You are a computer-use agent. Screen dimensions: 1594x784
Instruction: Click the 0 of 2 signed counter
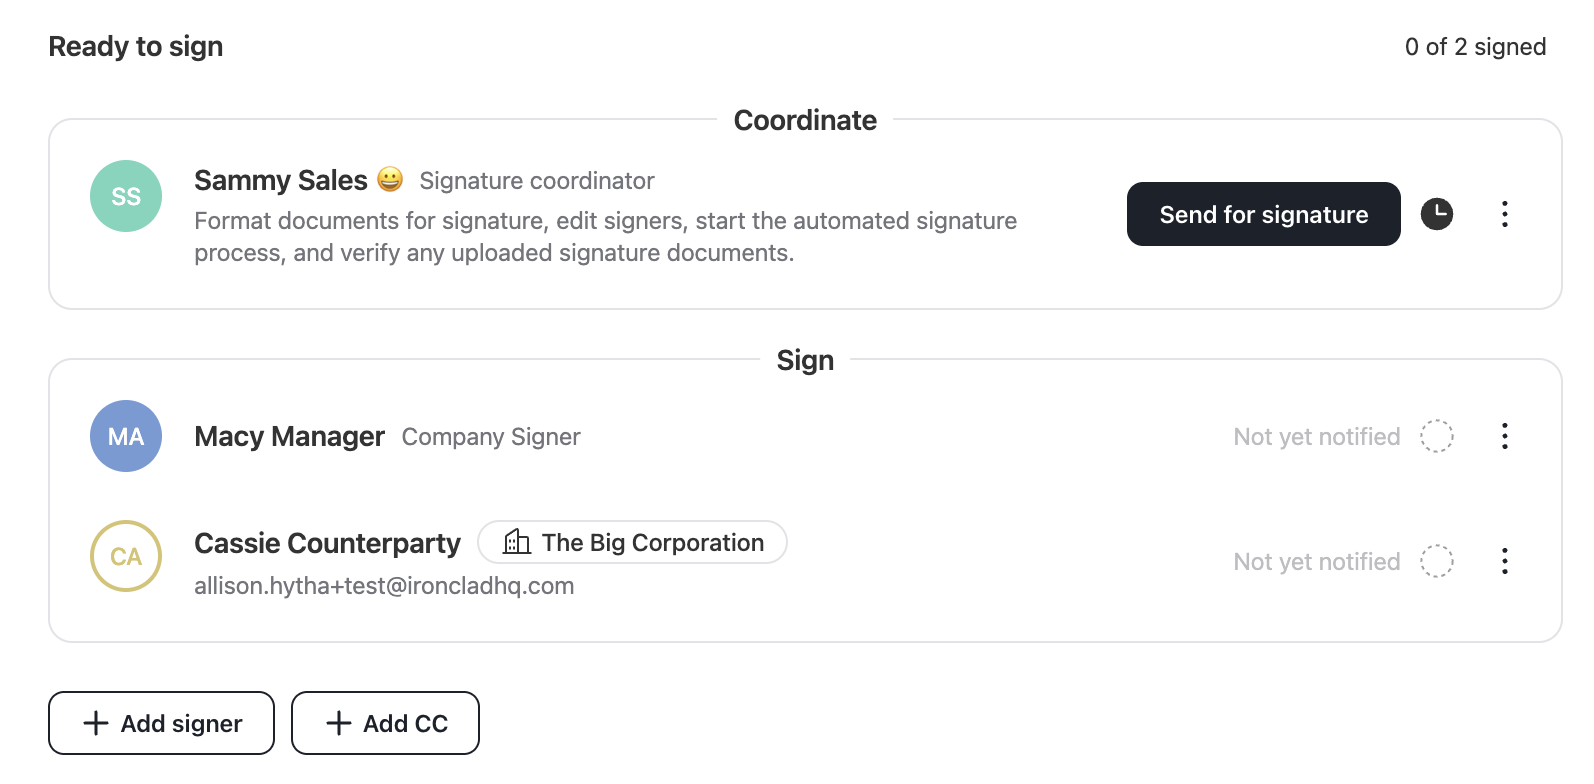coord(1475,47)
